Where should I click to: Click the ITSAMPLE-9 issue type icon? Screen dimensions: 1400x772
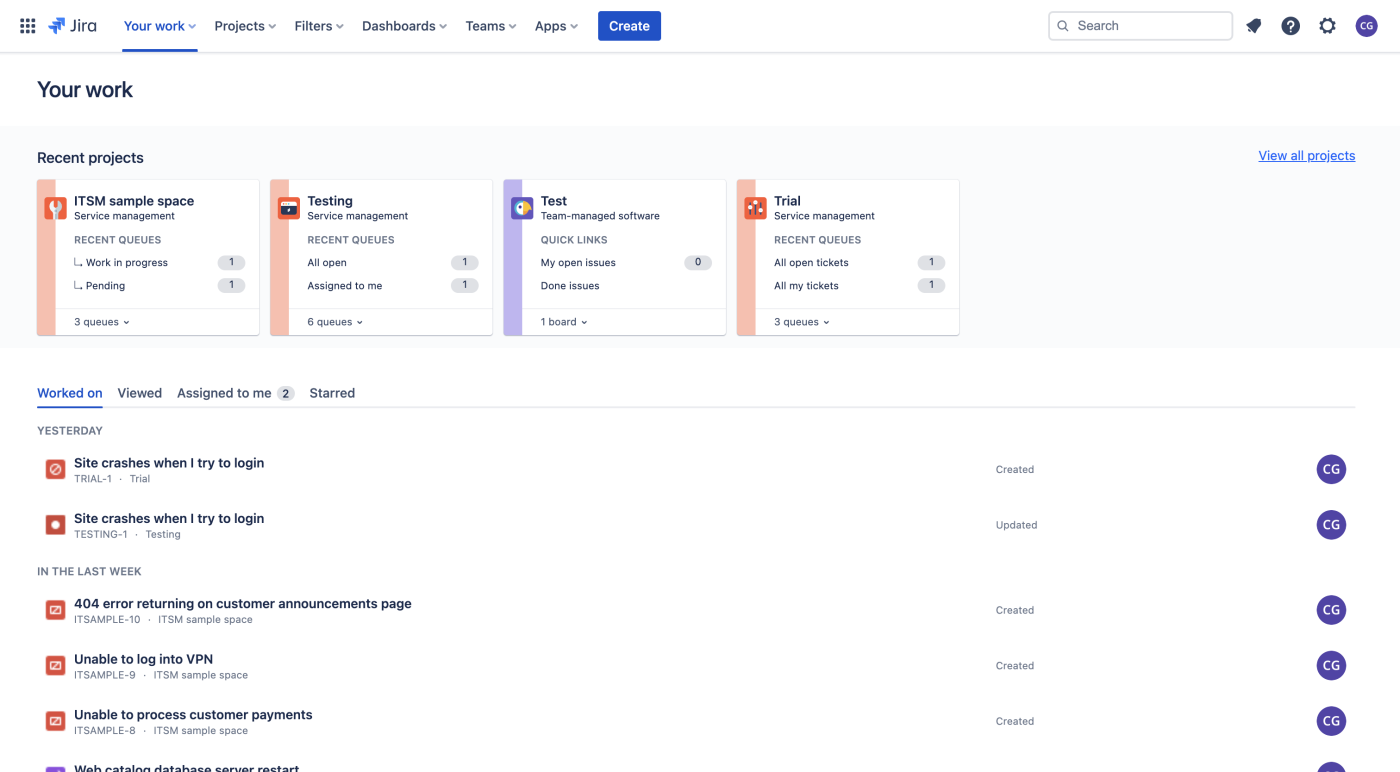(x=56, y=665)
